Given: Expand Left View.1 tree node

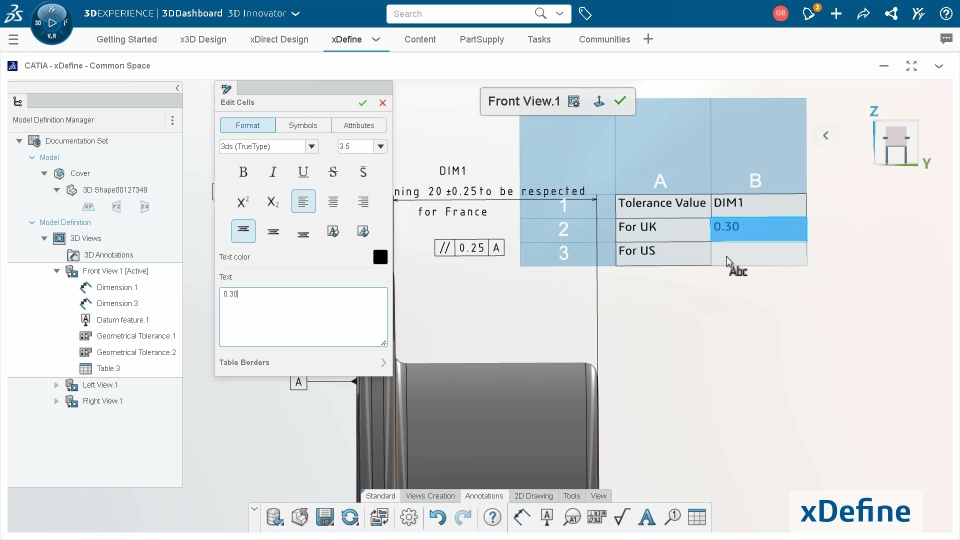Looking at the screenshot, I should tap(56, 385).
